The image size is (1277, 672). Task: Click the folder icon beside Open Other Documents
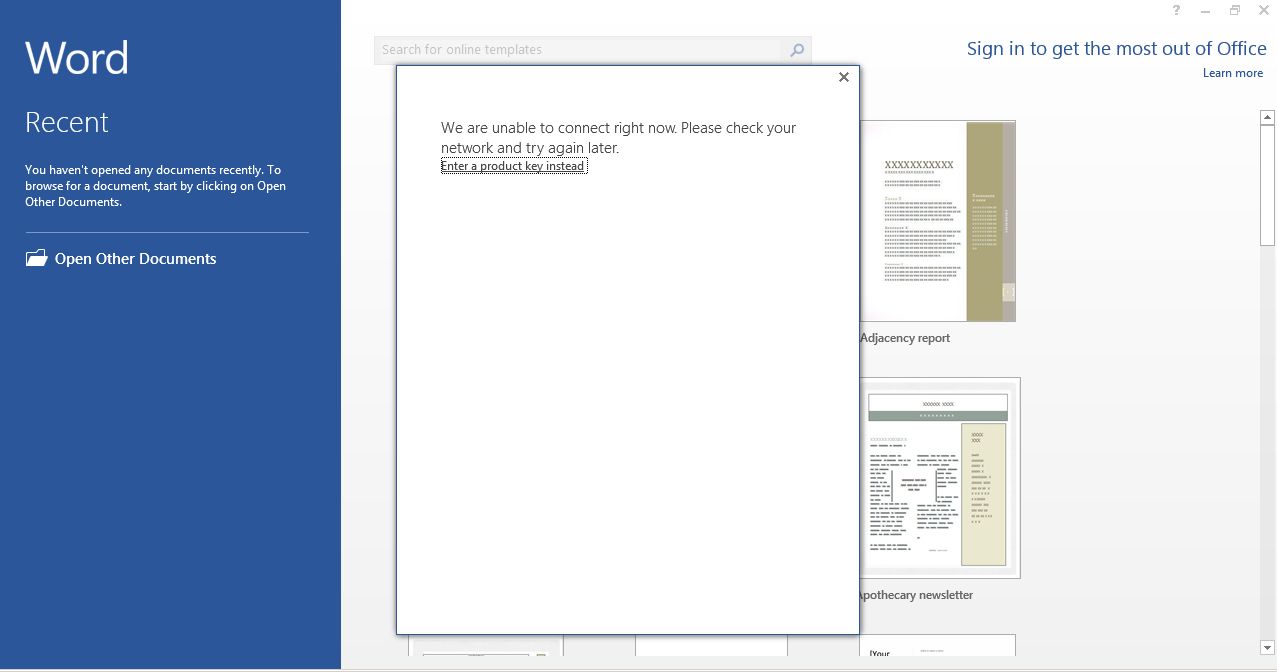coord(36,258)
